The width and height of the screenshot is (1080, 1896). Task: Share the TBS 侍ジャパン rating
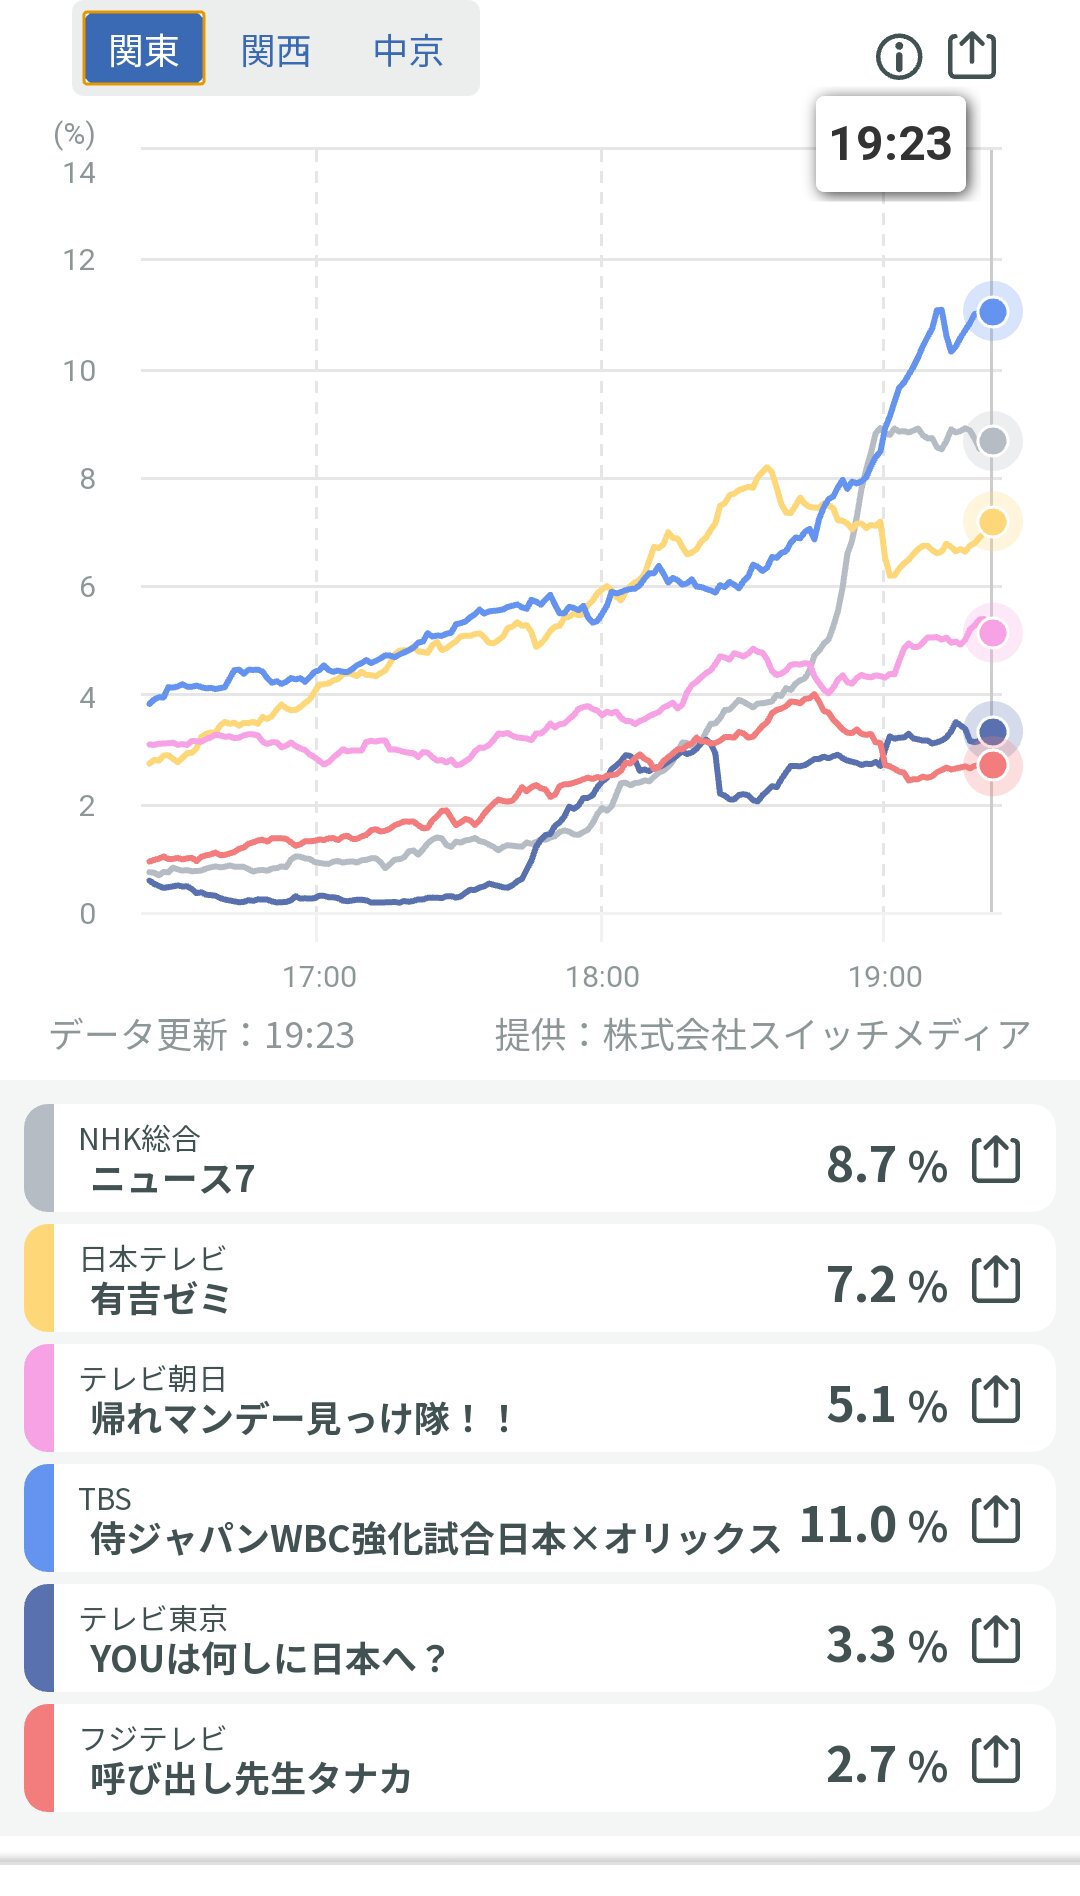click(x=996, y=1520)
